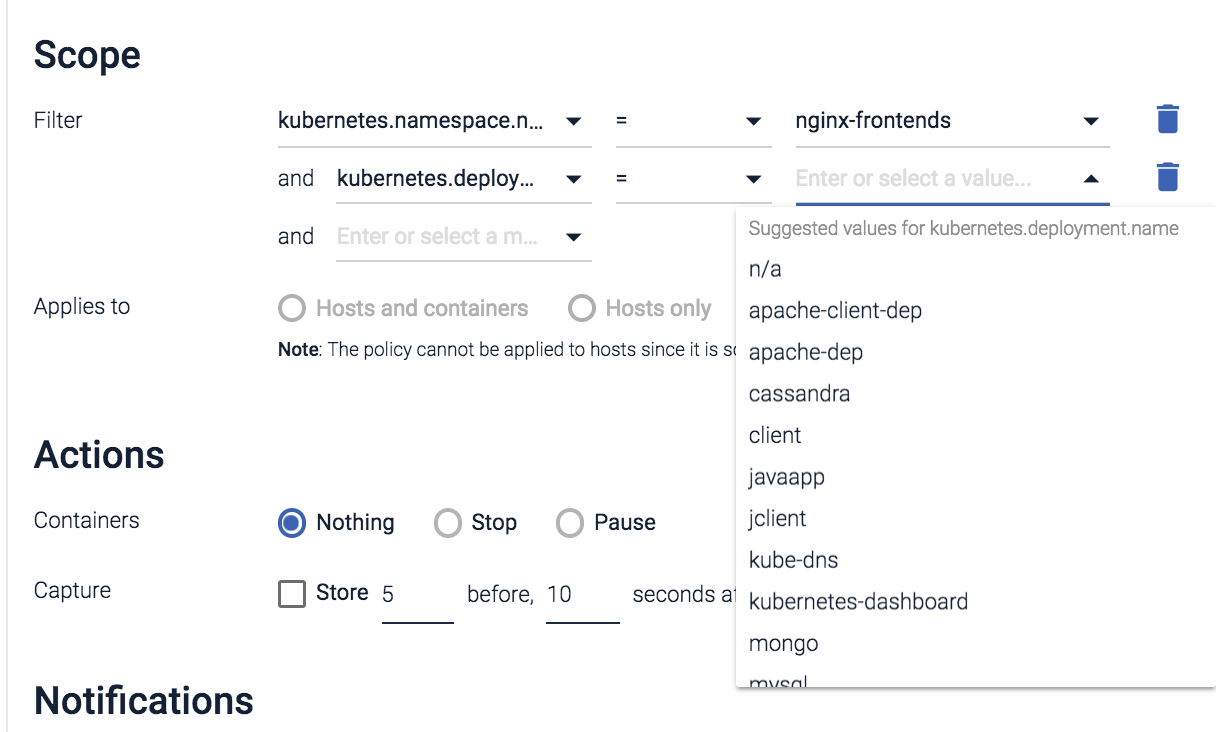The image size is (1216, 732).
Task: Open the operator dropdown of the second filter
Action: [754, 177]
